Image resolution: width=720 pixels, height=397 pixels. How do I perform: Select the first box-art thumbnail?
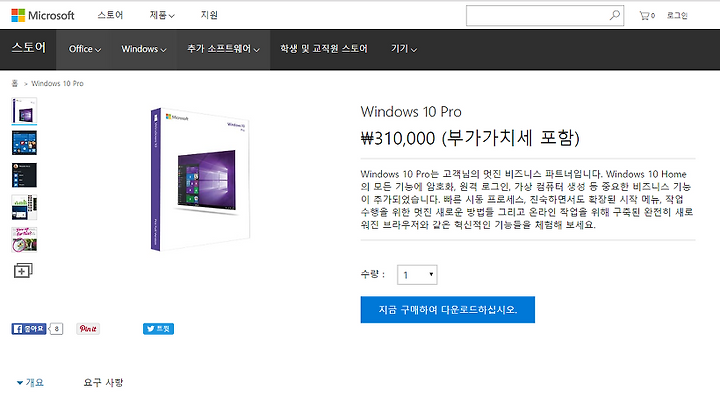(24, 111)
